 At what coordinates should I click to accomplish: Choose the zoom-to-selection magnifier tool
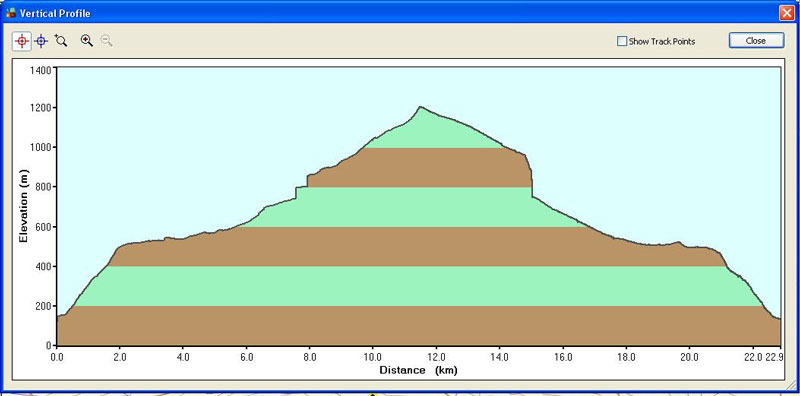(x=61, y=41)
